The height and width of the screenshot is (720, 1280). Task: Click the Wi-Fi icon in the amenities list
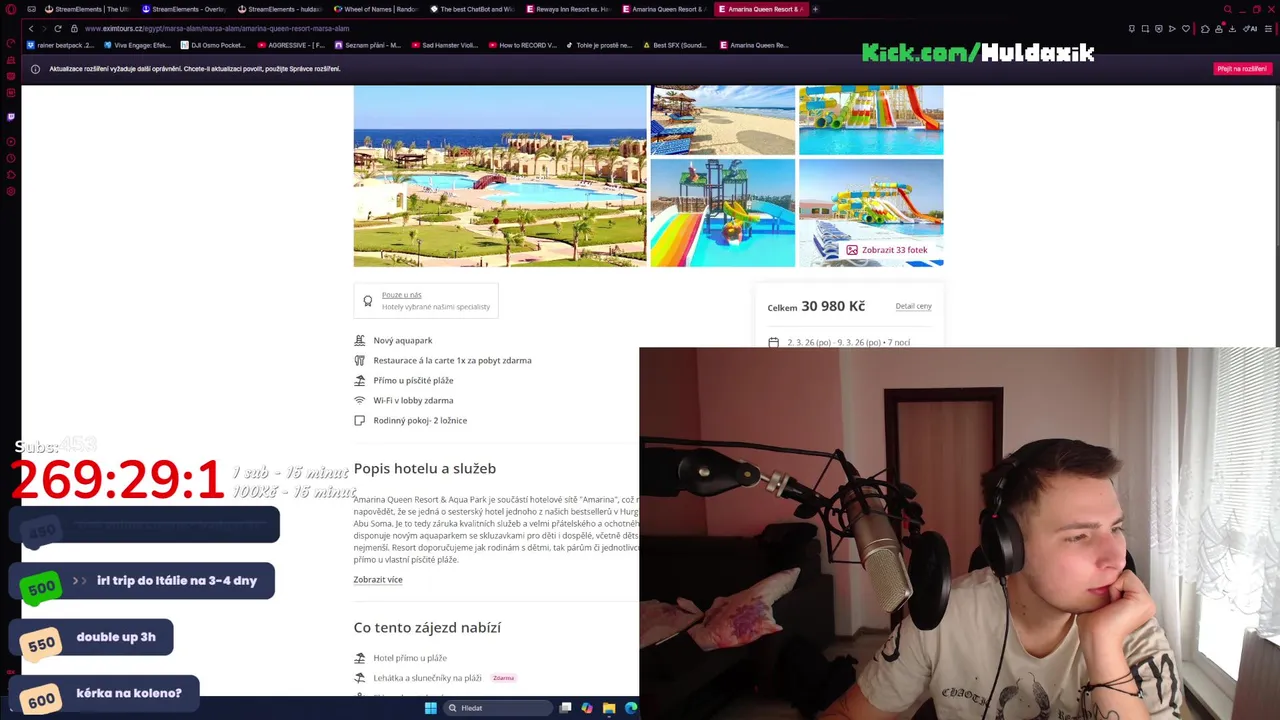(359, 400)
